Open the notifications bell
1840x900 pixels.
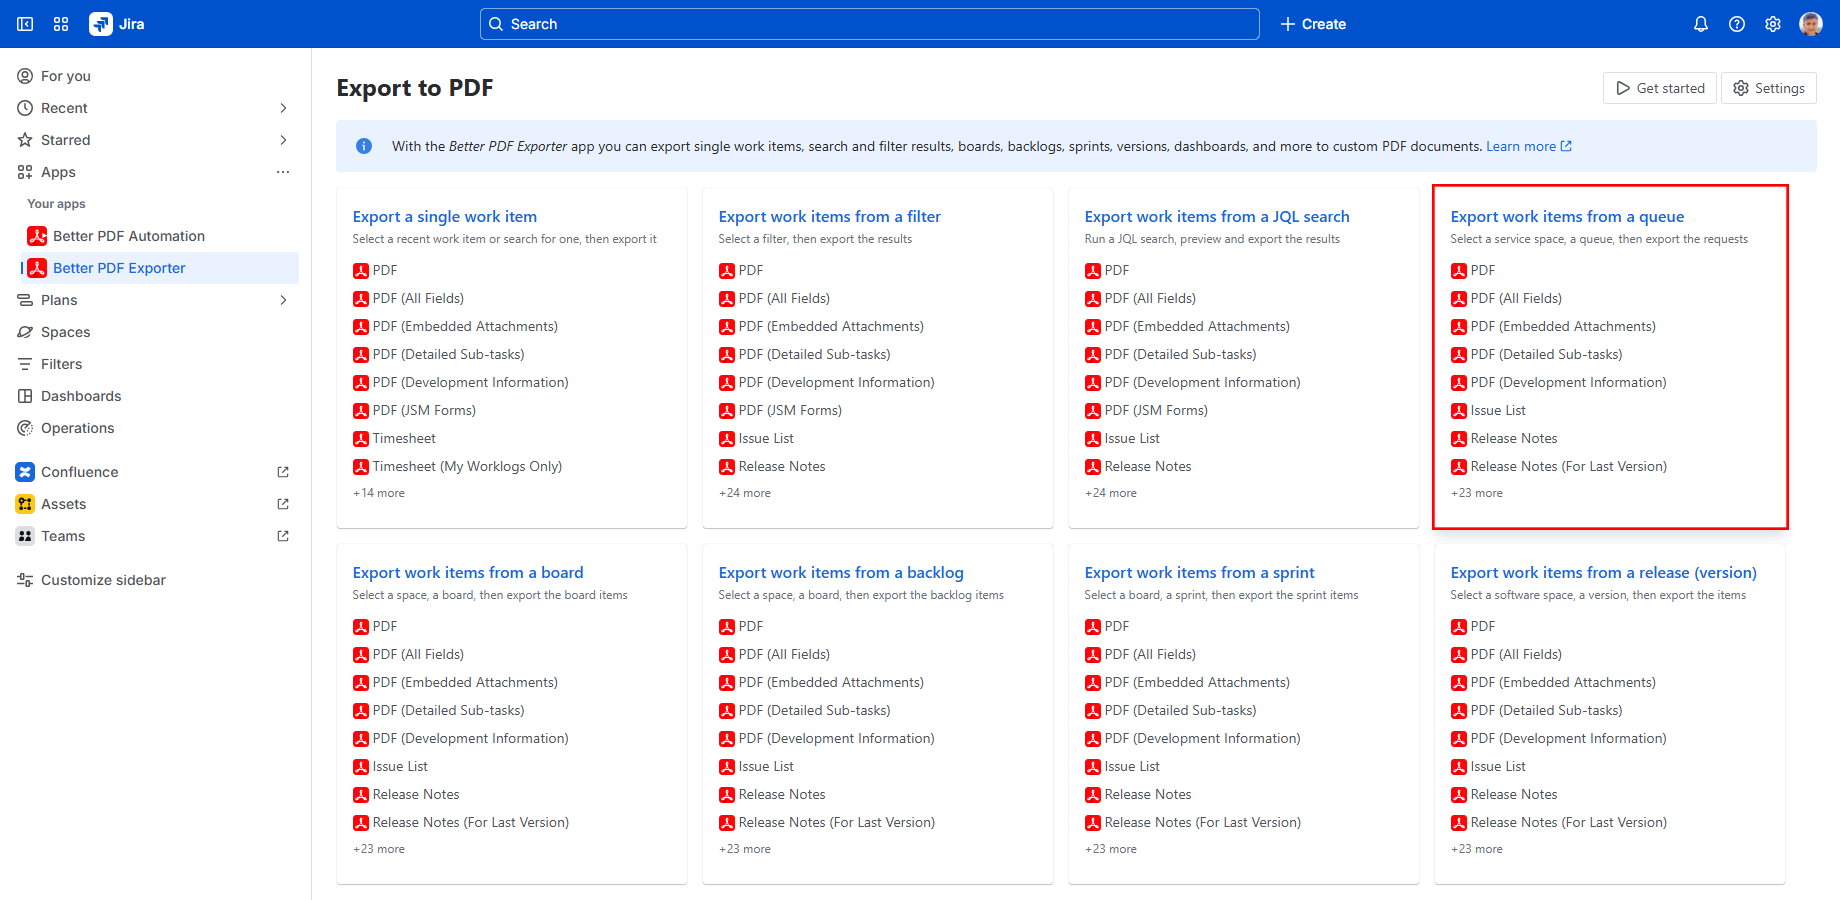[1700, 24]
